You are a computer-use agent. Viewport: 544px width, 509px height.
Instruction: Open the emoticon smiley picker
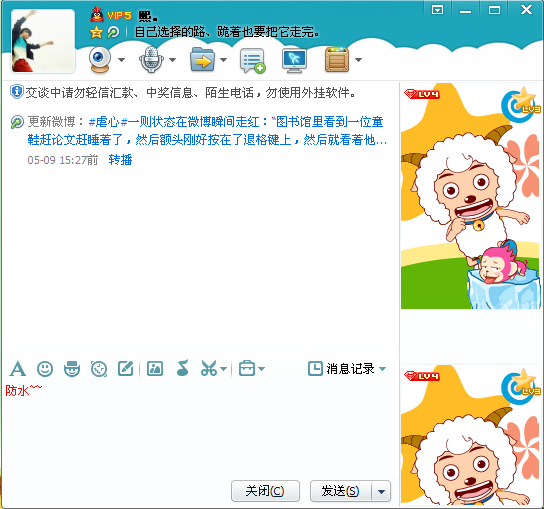pos(45,368)
